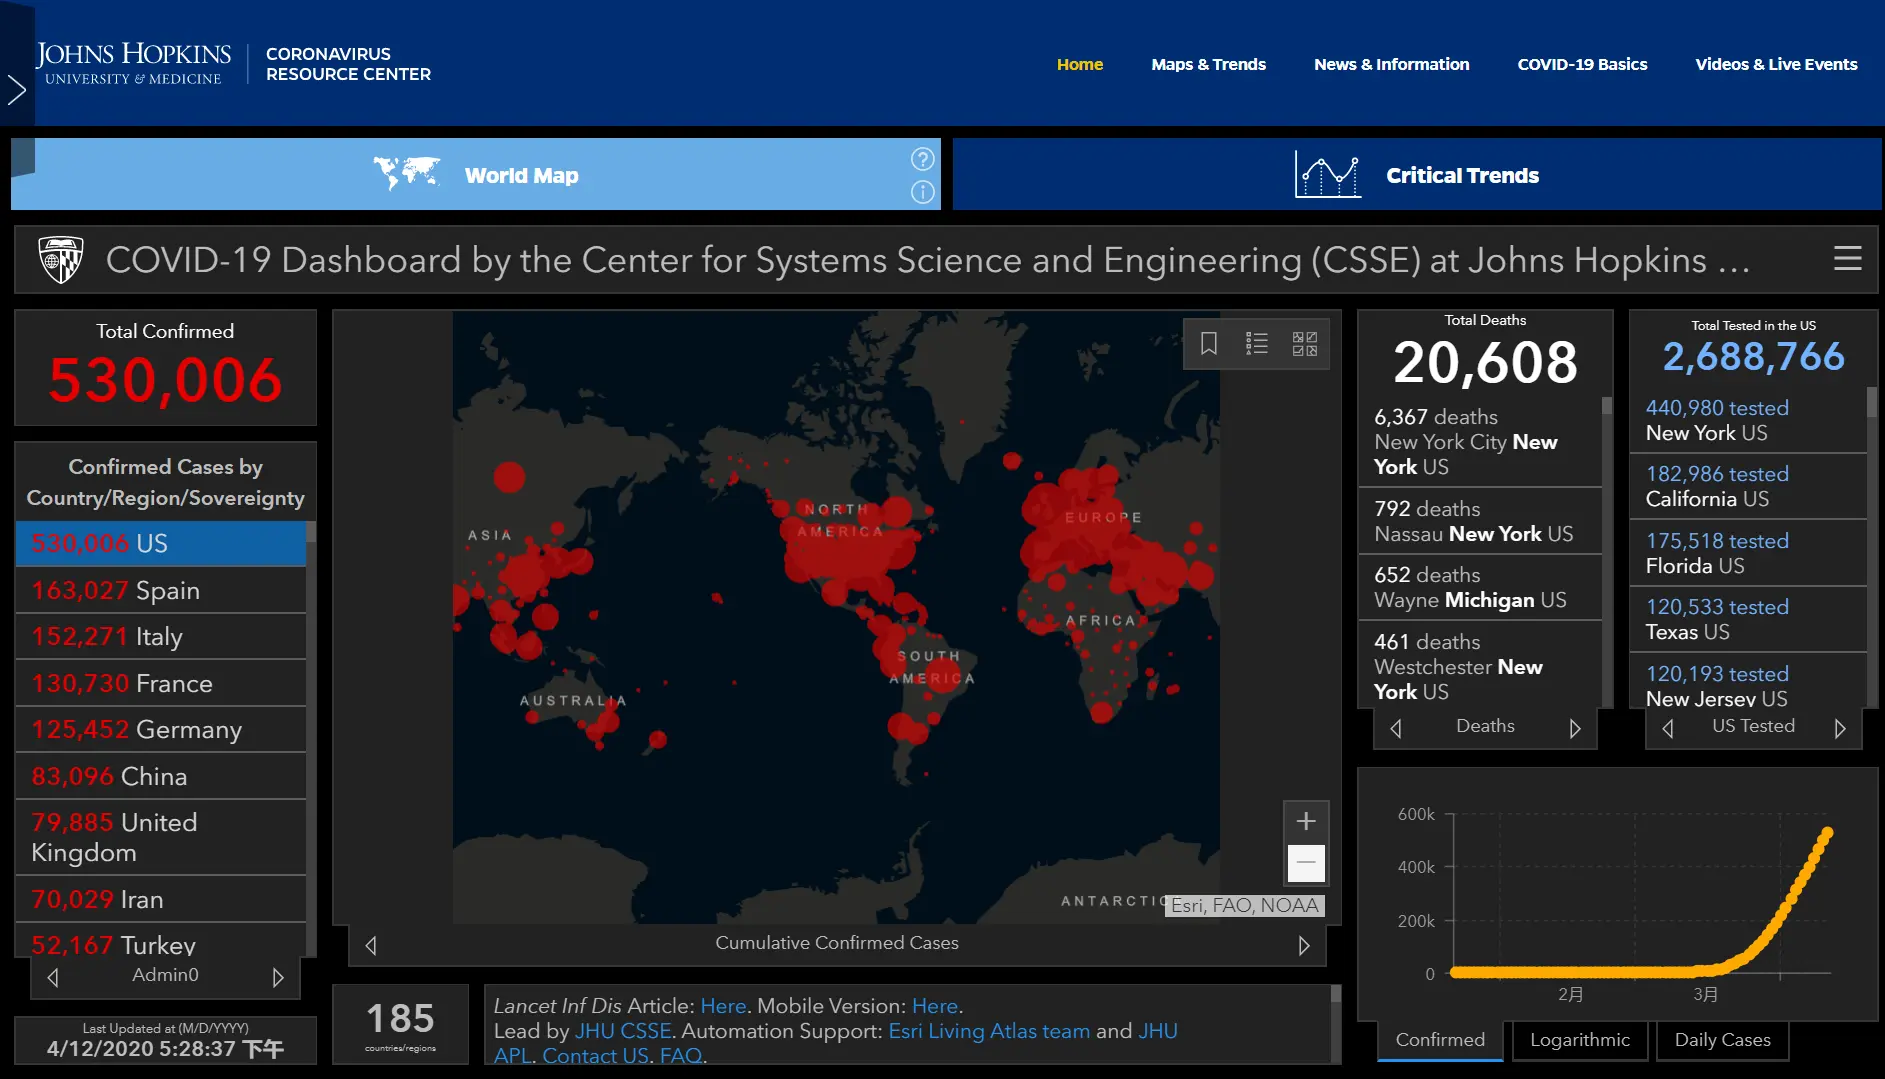Viewport: 1885px width, 1079px height.
Task: Open Videos & Live Events menu
Action: [x=1776, y=64]
